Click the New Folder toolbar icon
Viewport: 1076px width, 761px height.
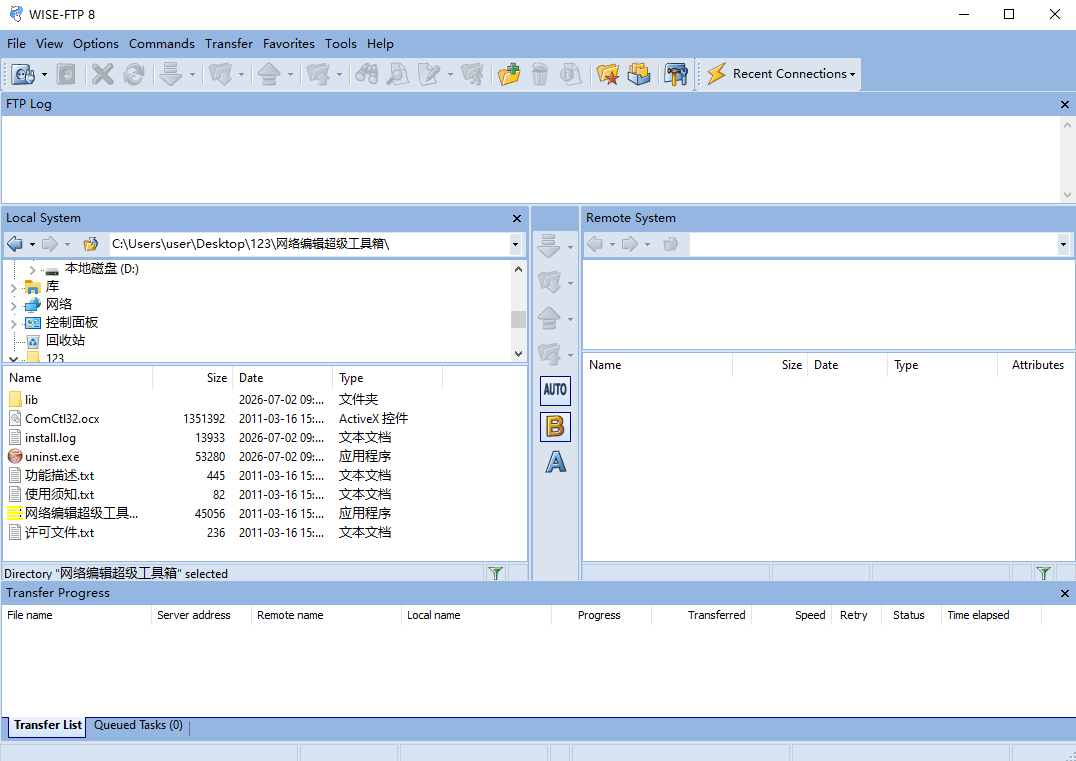click(509, 74)
